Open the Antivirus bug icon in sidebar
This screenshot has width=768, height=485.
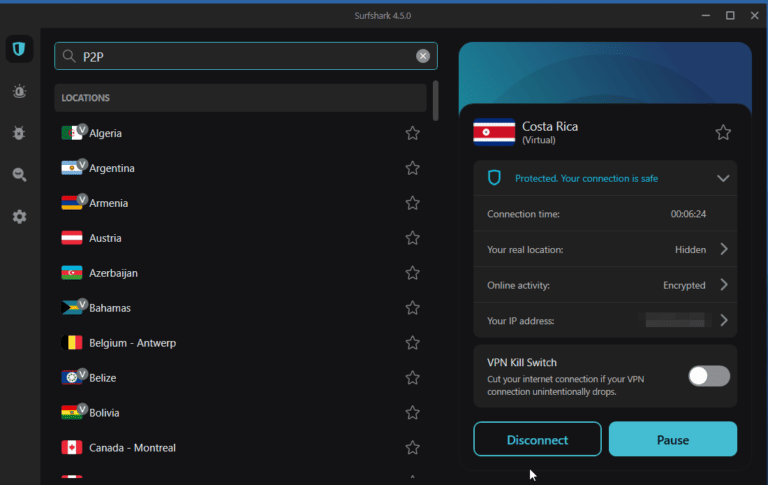click(19, 133)
